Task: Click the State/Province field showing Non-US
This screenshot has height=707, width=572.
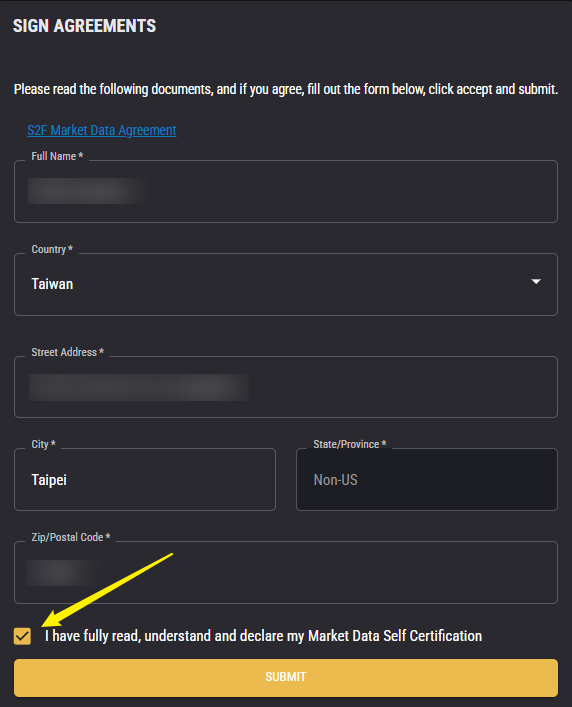Action: pyautogui.click(x=426, y=479)
